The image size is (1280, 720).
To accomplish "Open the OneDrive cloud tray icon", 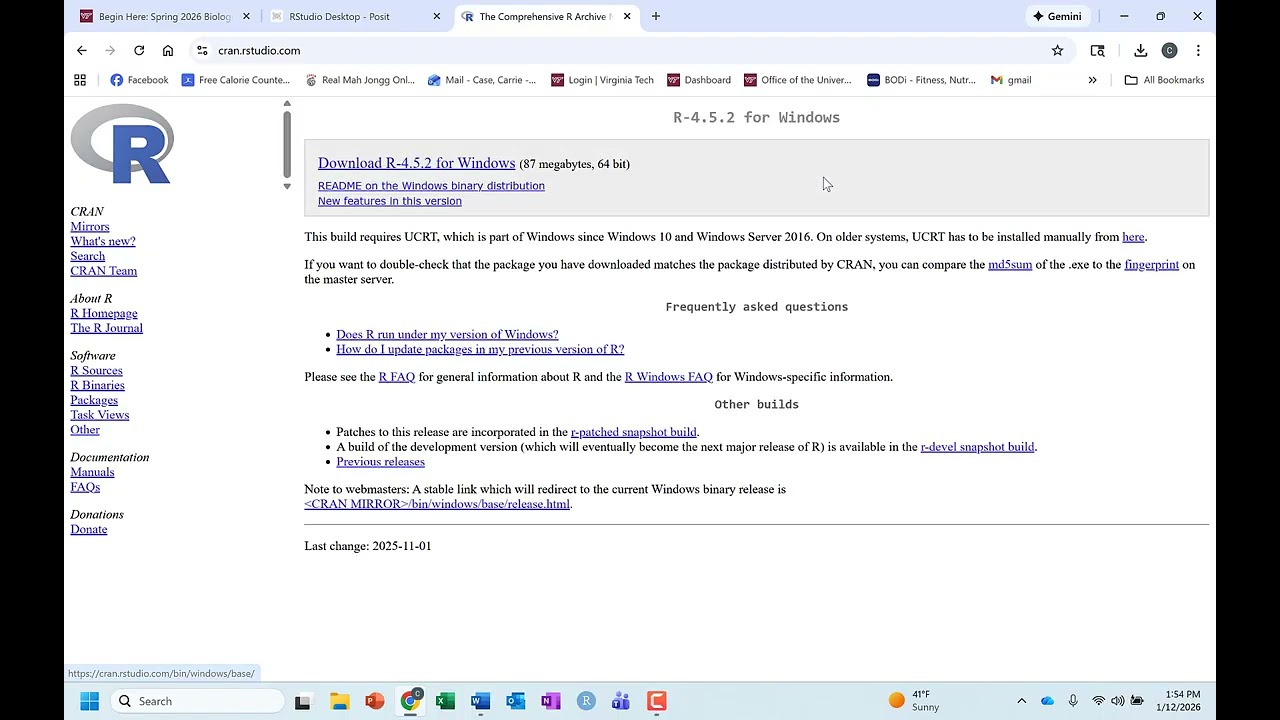I will point(1047,701).
